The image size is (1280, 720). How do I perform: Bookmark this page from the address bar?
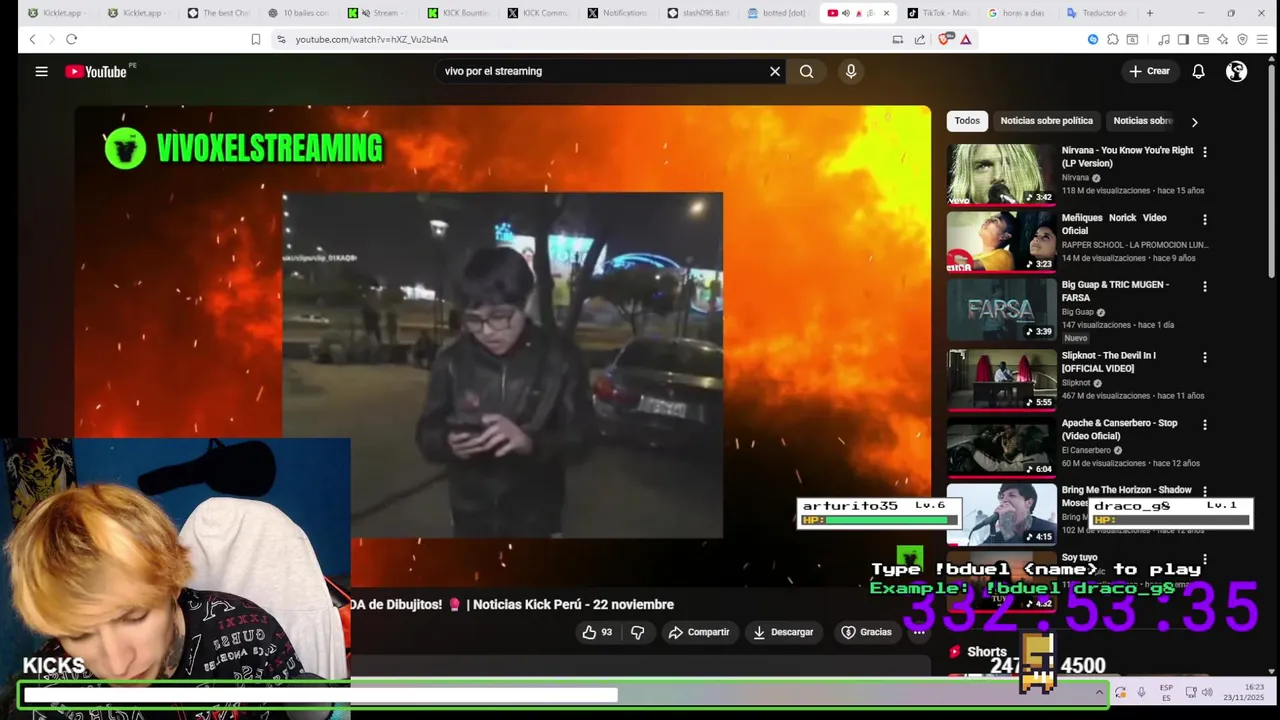(256, 39)
